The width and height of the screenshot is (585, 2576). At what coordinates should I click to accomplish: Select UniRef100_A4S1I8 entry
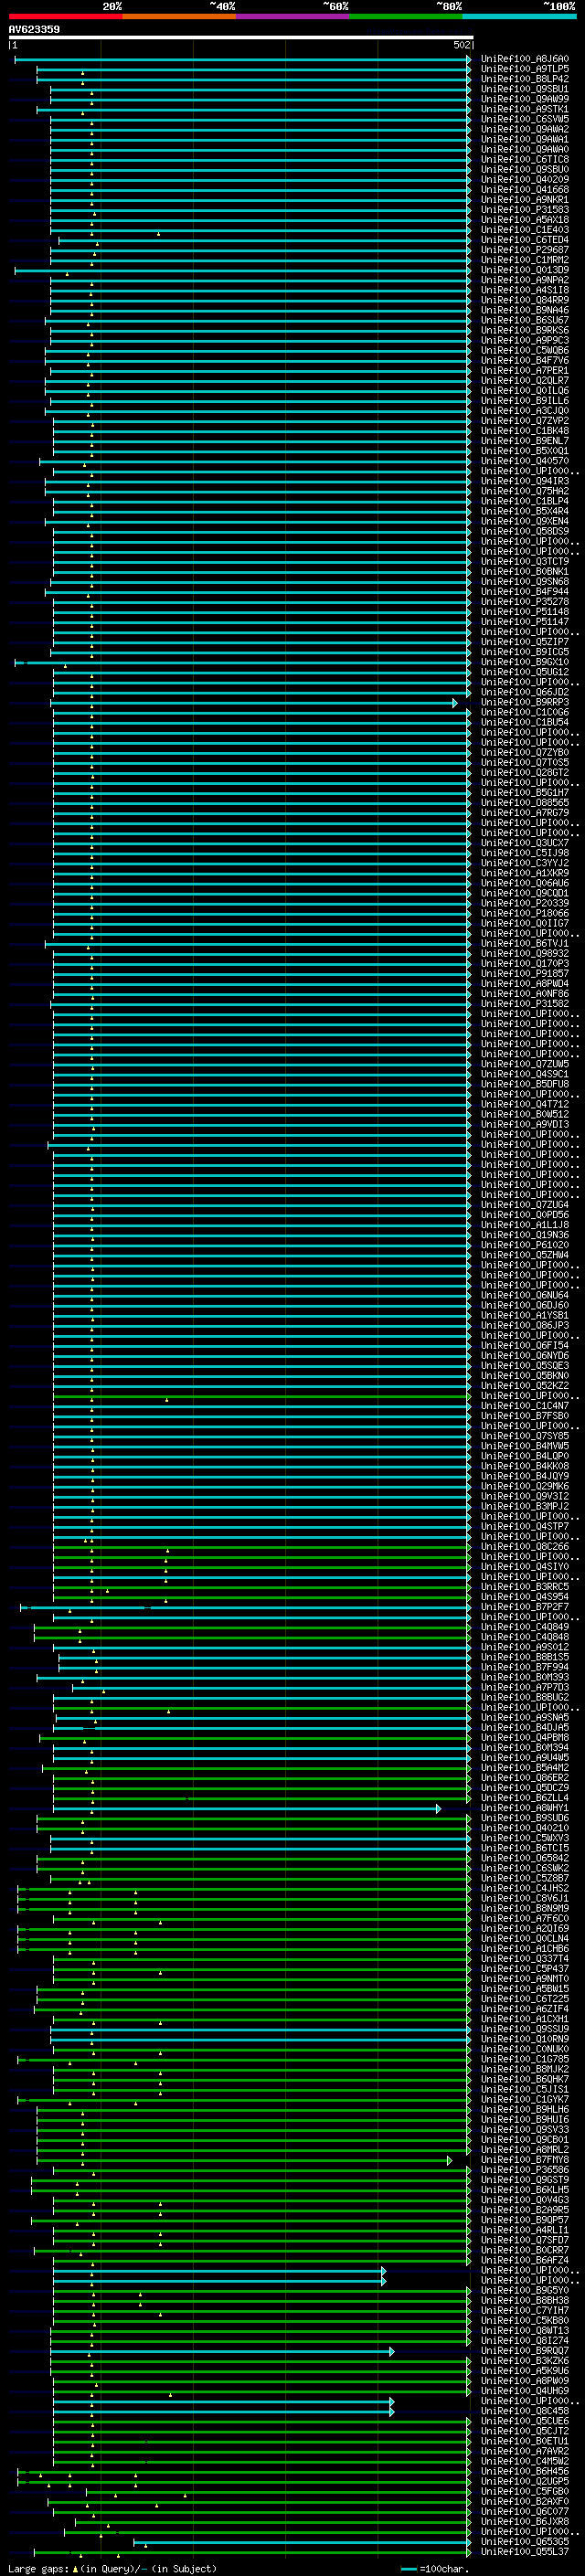click(x=525, y=290)
